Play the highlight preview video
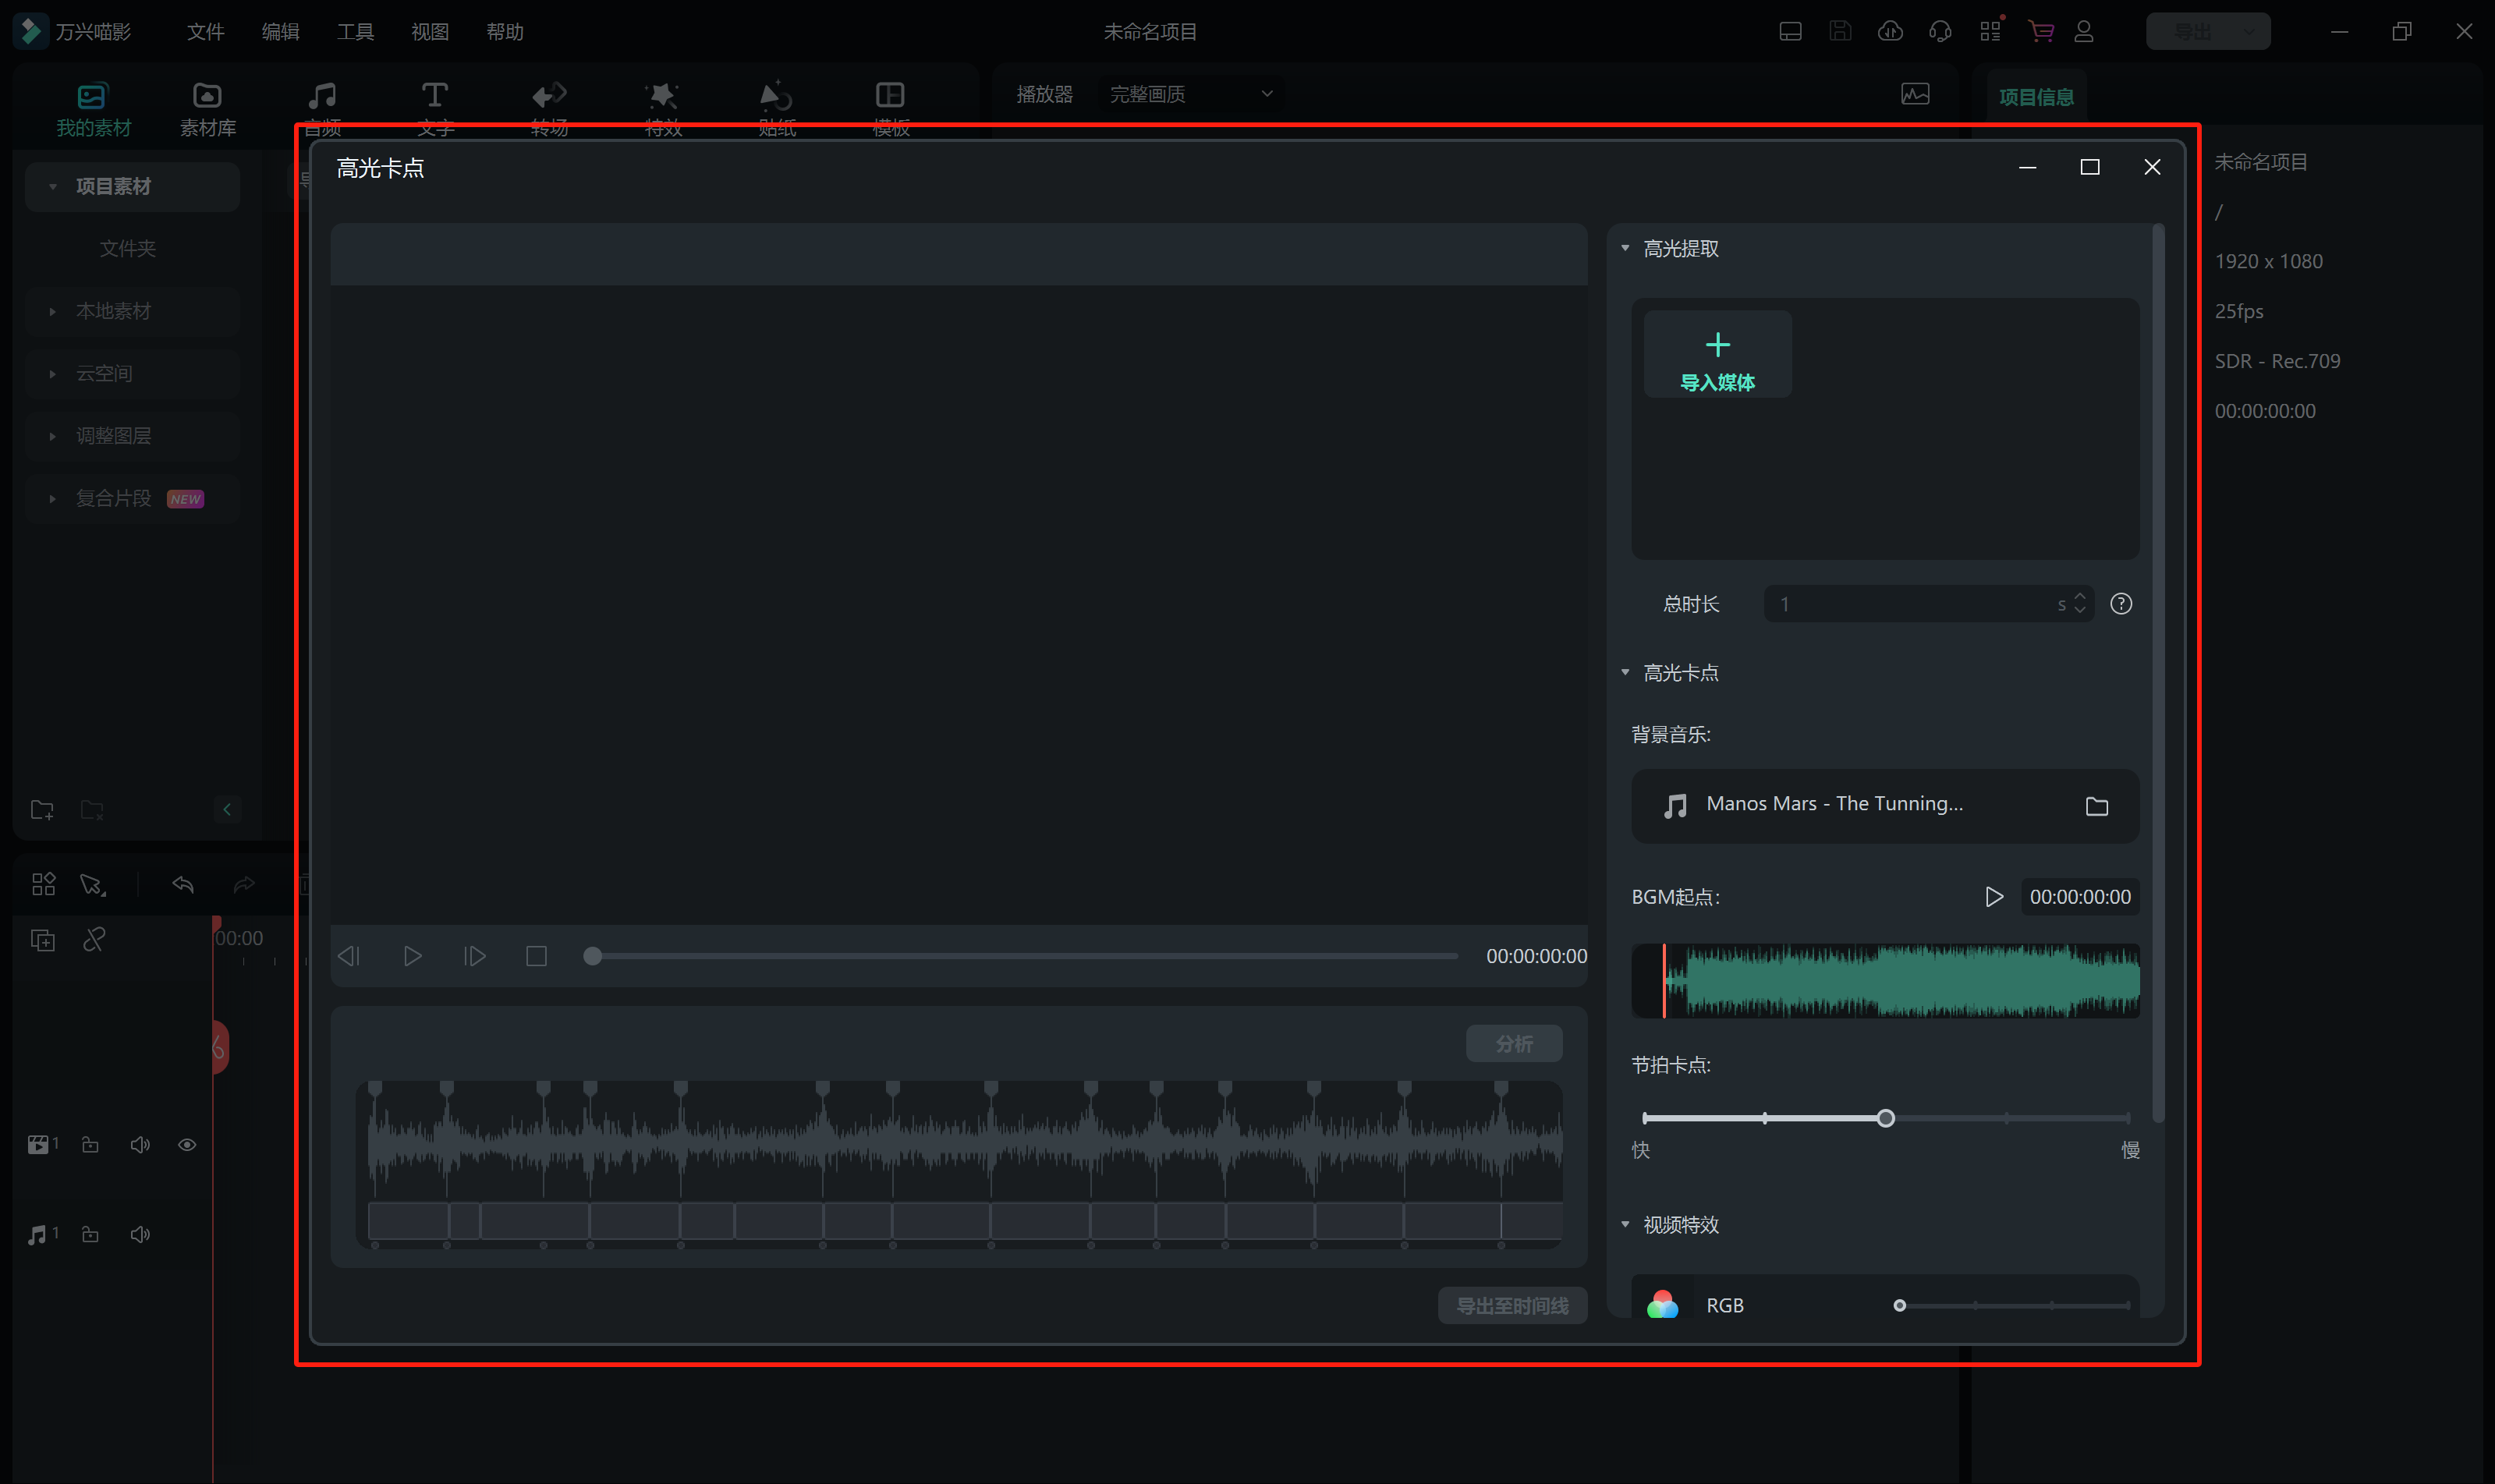Image resolution: width=2495 pixels, height=1484 pixels. (x=412, y=957)
